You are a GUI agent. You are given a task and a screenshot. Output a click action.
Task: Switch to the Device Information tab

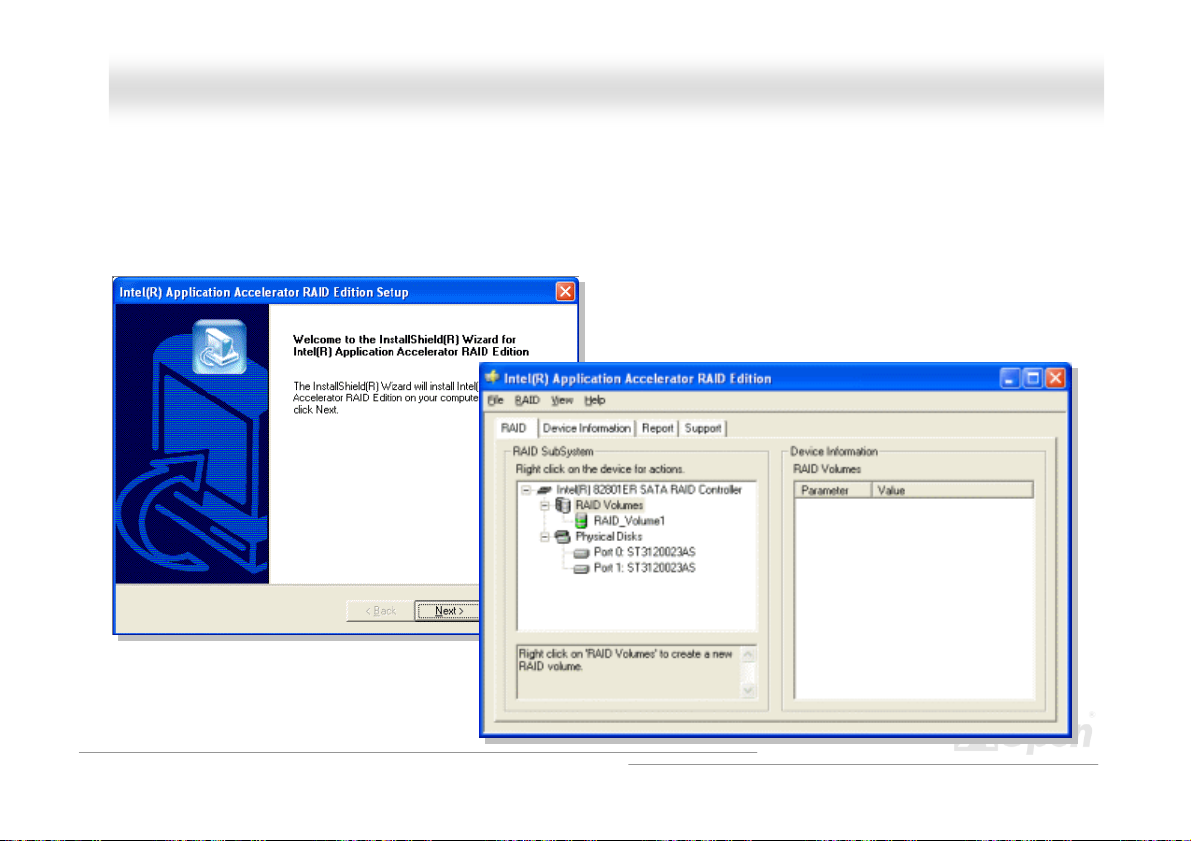tap(586, 428)
